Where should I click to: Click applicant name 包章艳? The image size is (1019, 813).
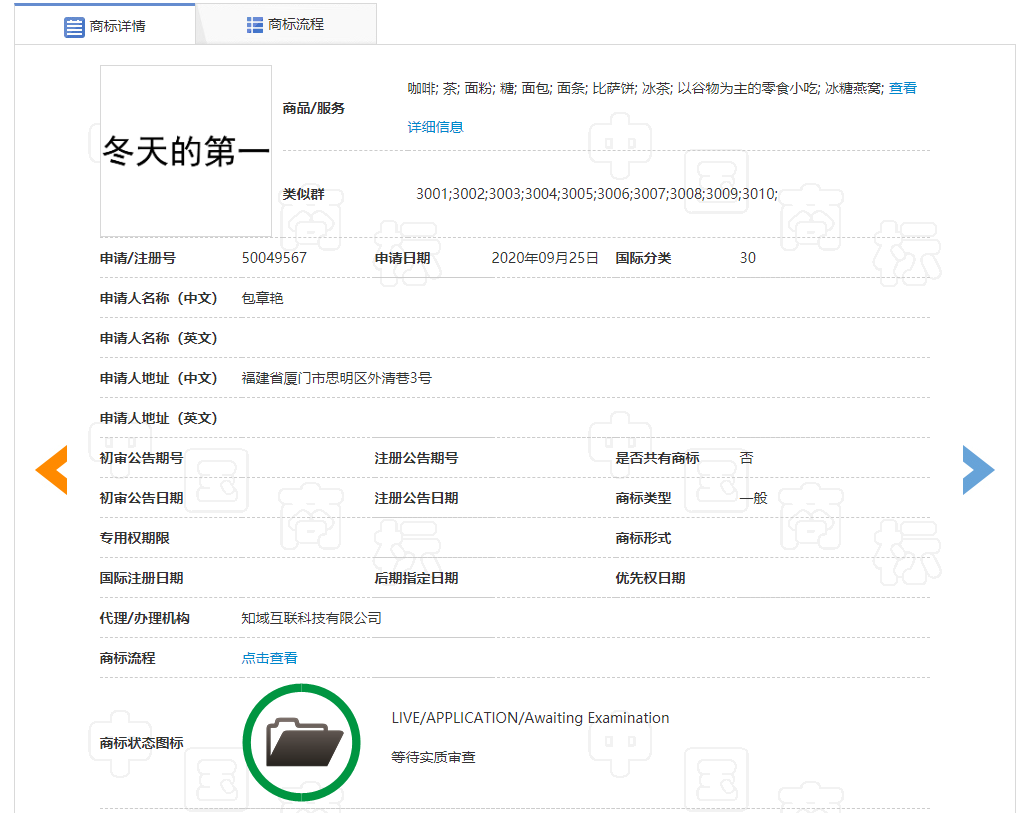(x=262, y=298)
